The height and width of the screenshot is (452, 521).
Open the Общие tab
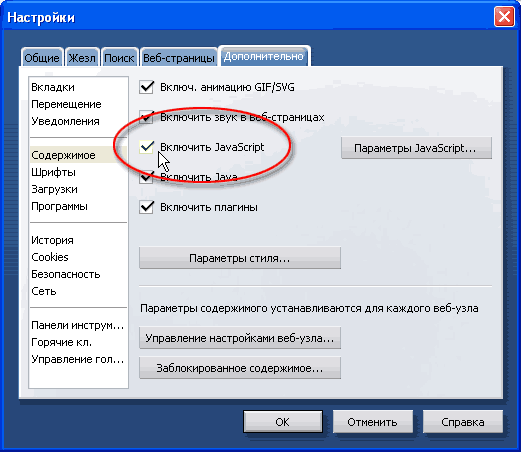click(x=42, y=58)
